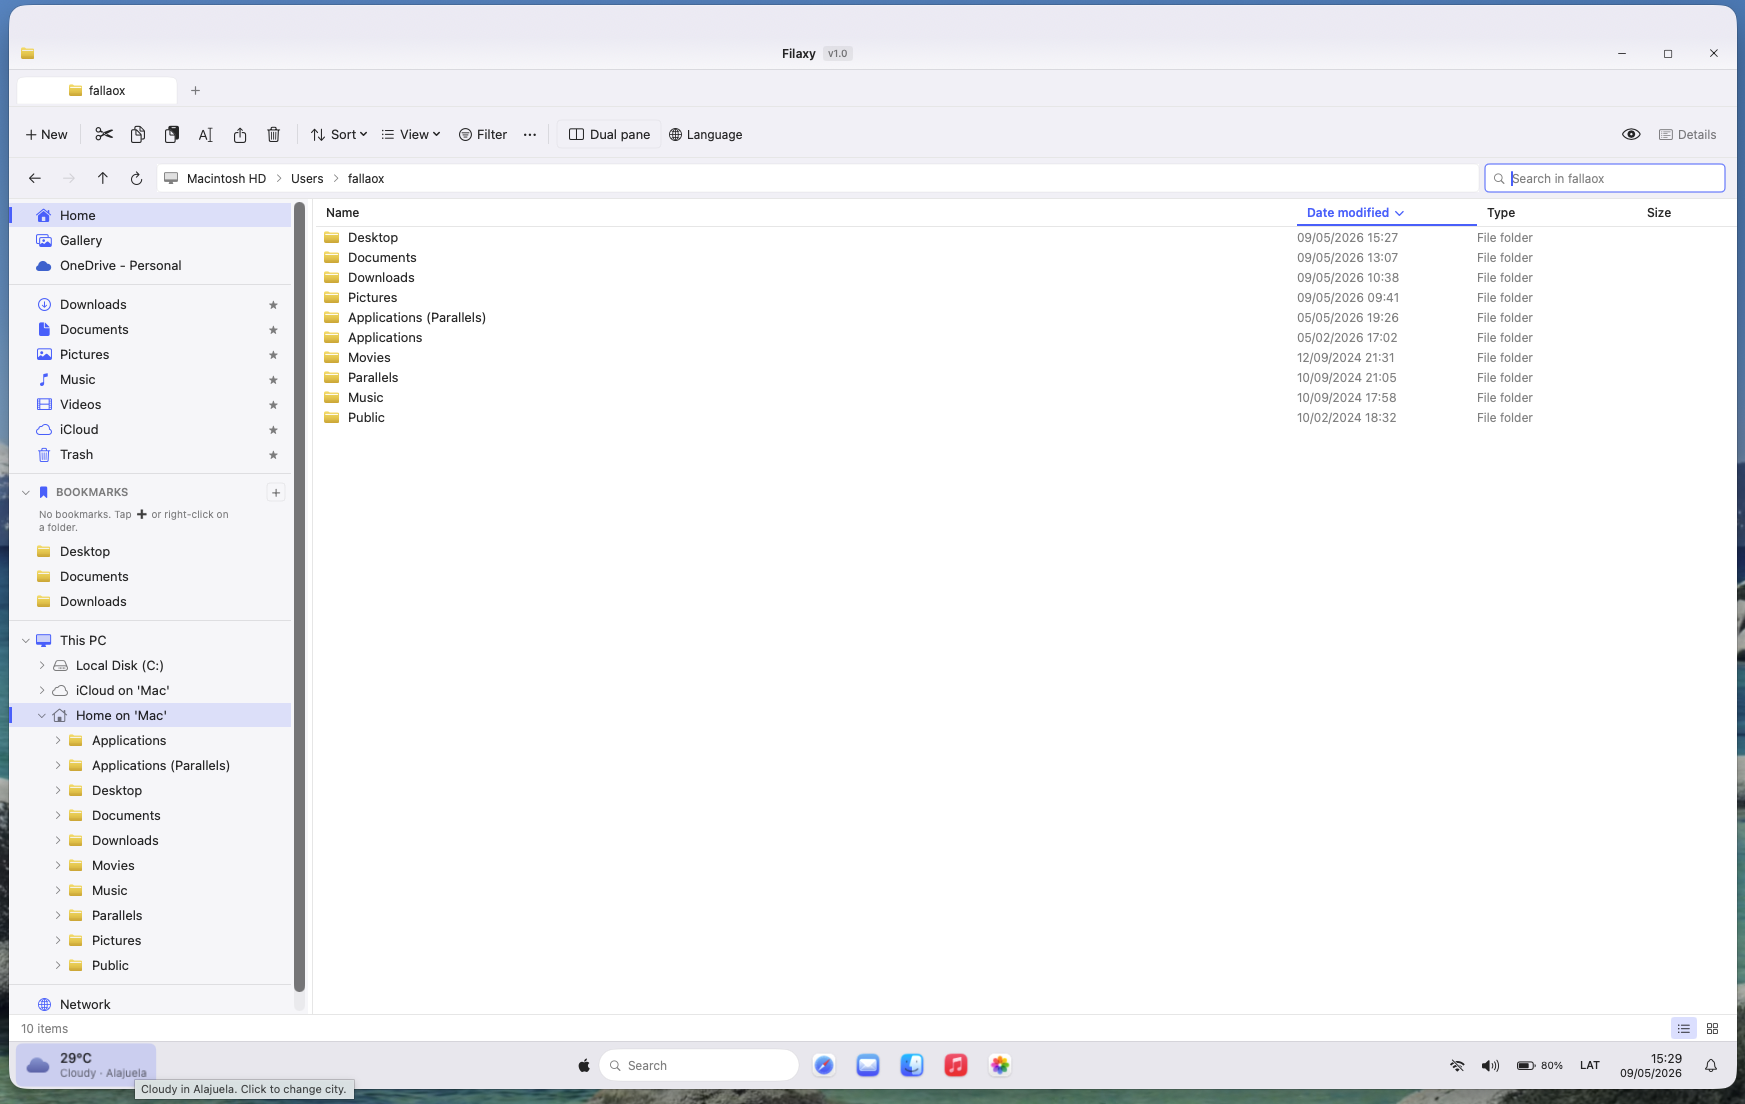The image size is (1745, 1104).
Task: Open iCloud quick access item
Action: pos(152,429)
